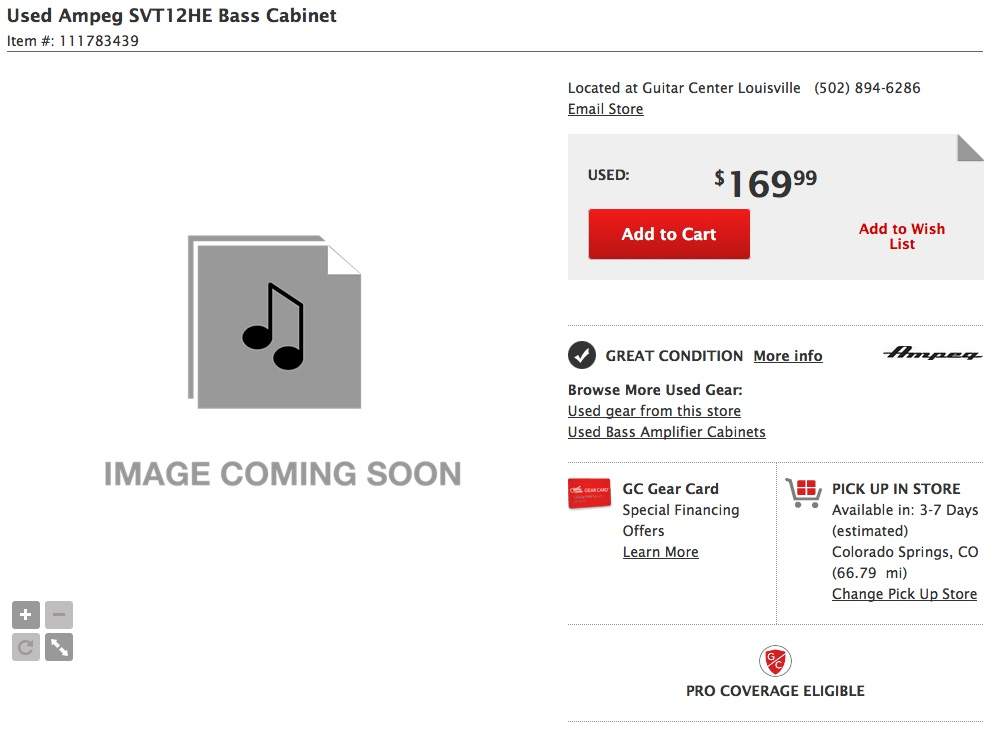The width and height of the screenshot is (993, 730).
Task: Click the GC Gear Card image
Action: tap(589, 493)
